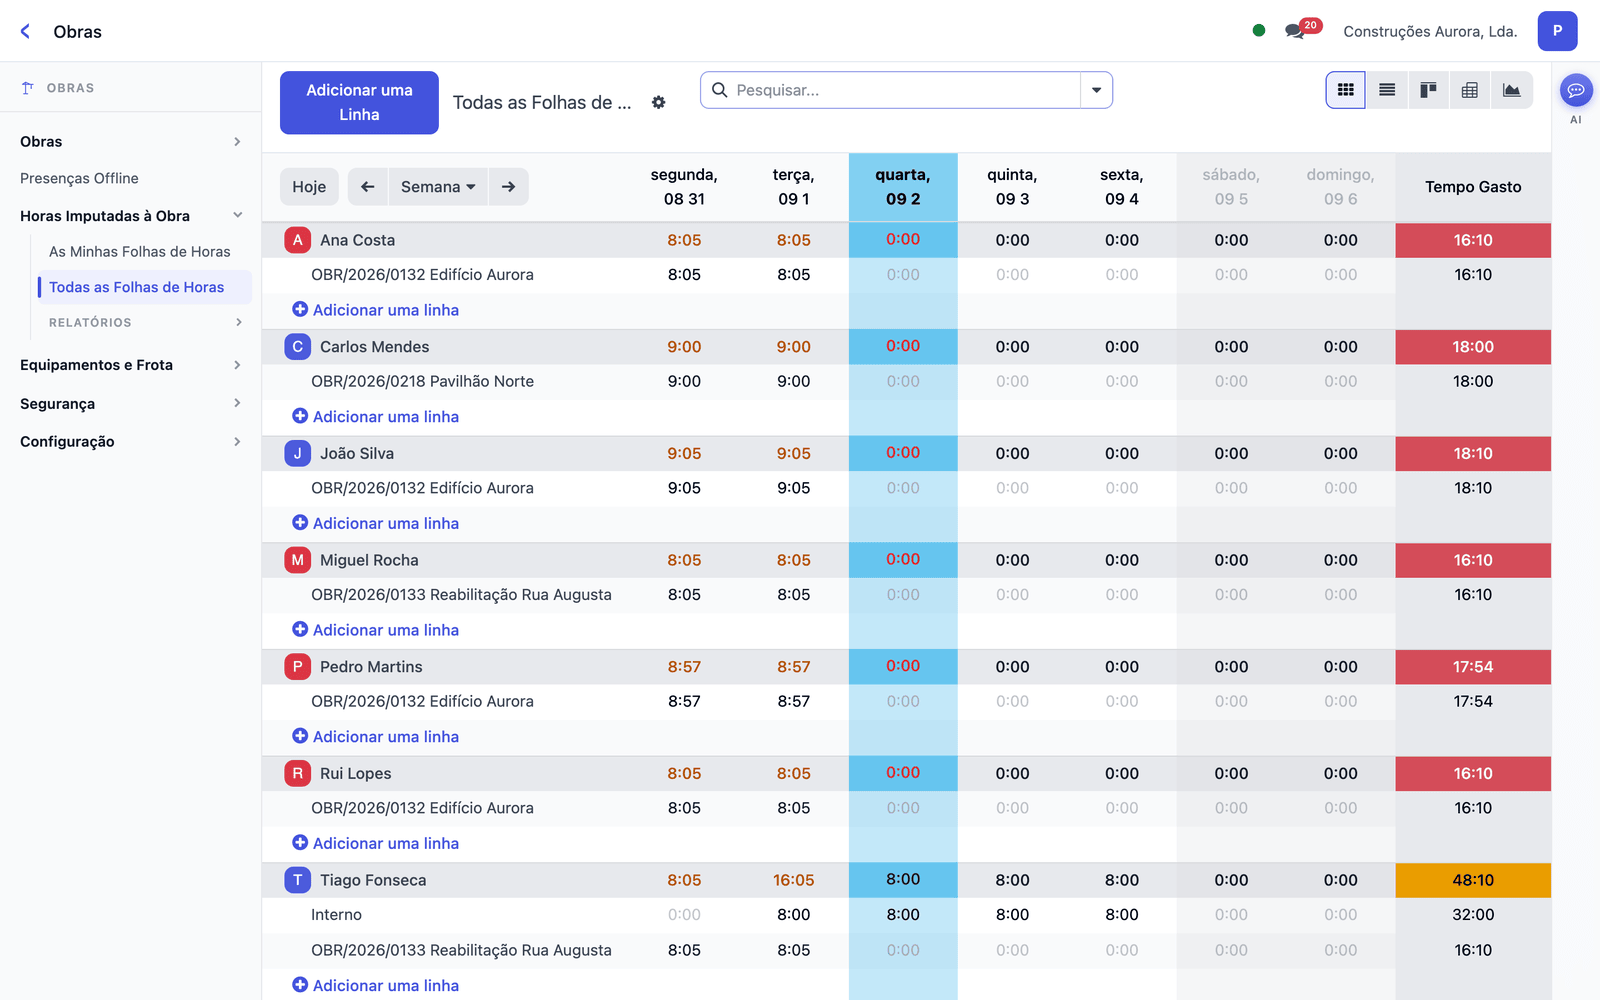Switch to pivot table view

click(1469, 90)
